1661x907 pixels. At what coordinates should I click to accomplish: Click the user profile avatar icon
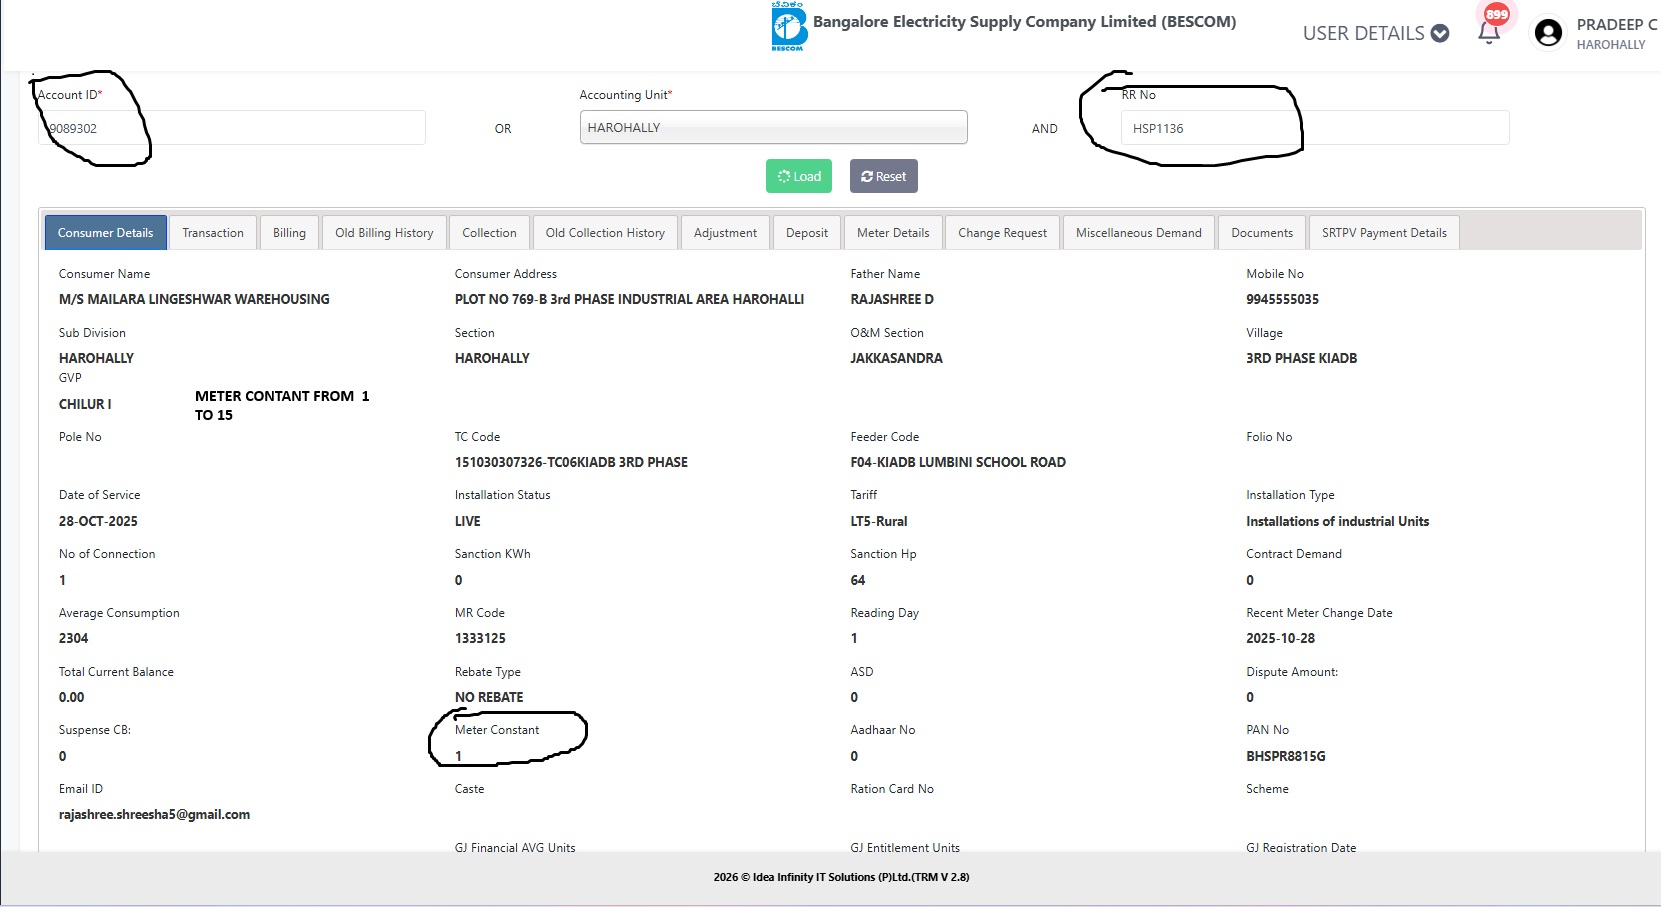coord(1548,33)
